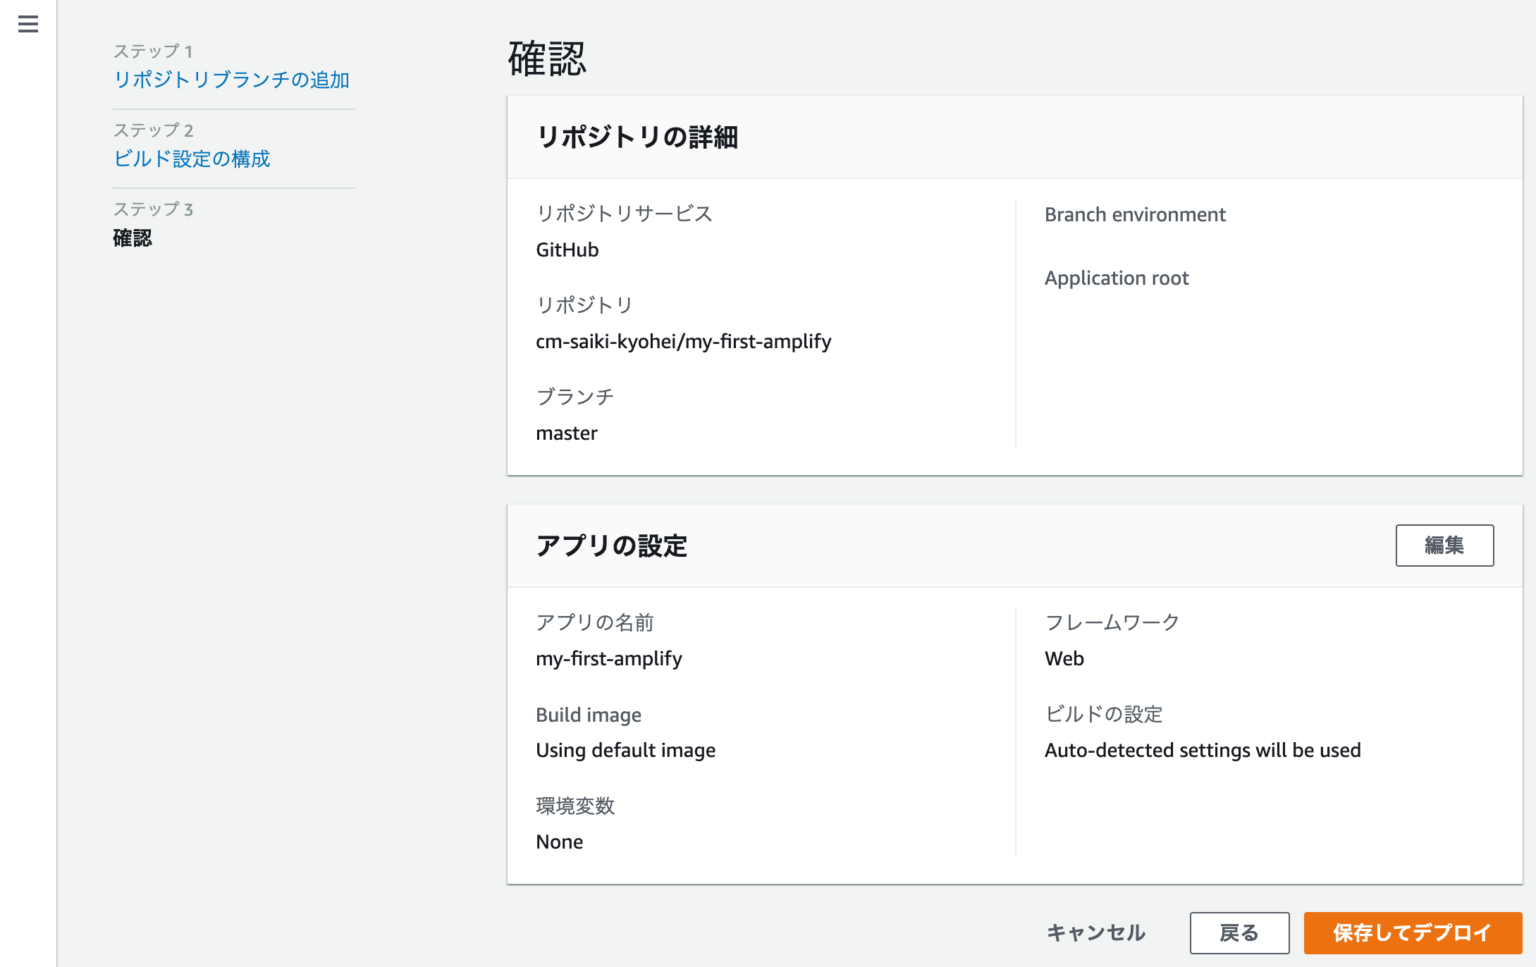Click the 環境変数 None value
This screenshot has height=967, width=1536.
(x=559, y=841)
